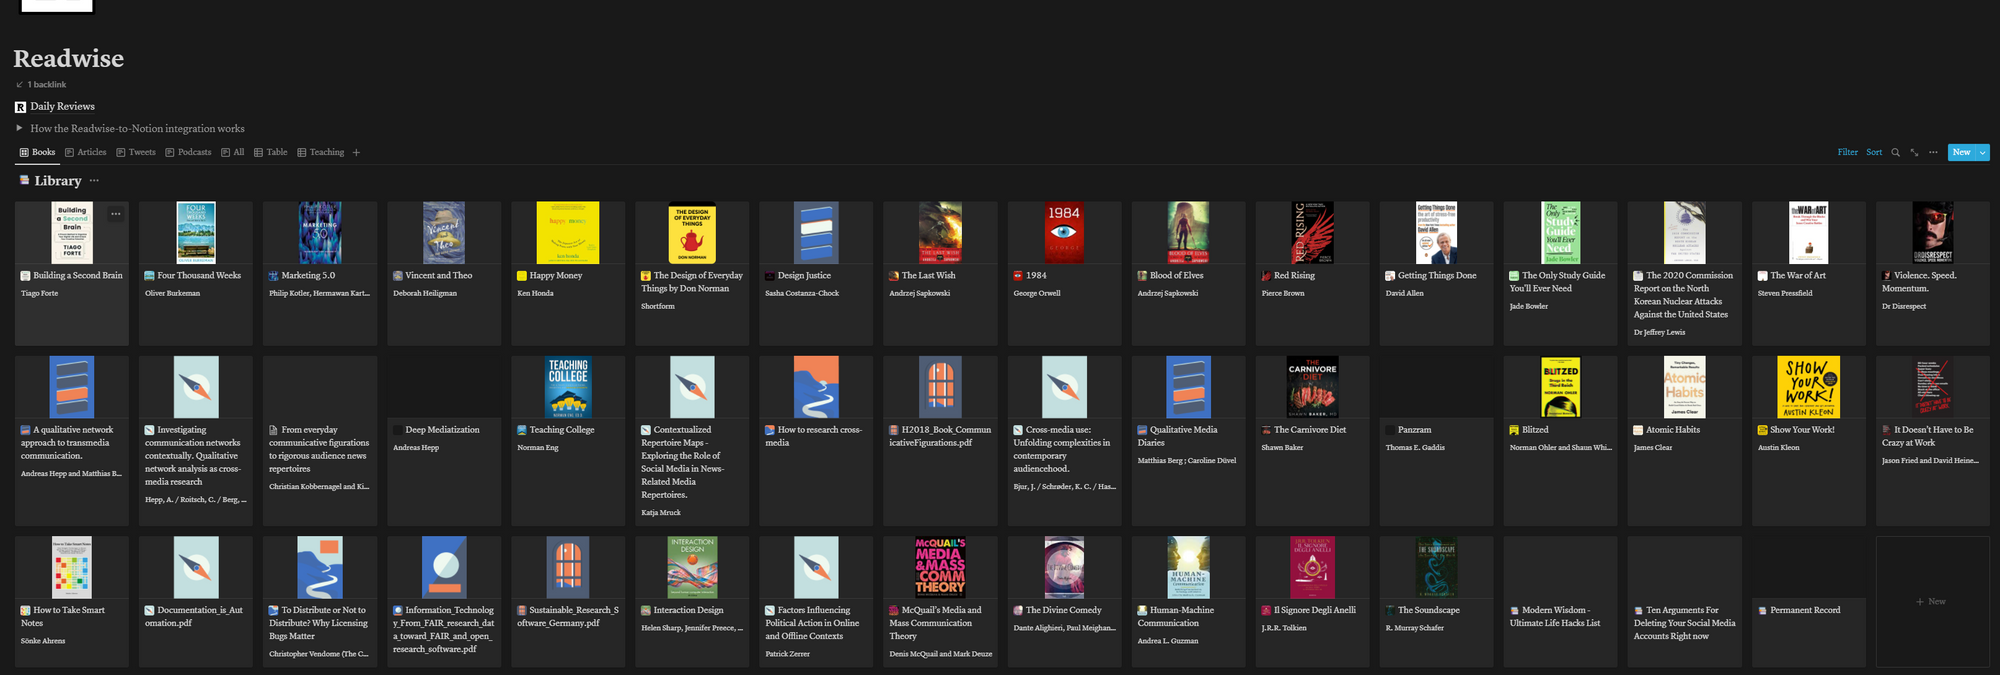Click the Red Rising page icon
Viewport: 2000px width, 675px height.
click(x=1266, y=276)
